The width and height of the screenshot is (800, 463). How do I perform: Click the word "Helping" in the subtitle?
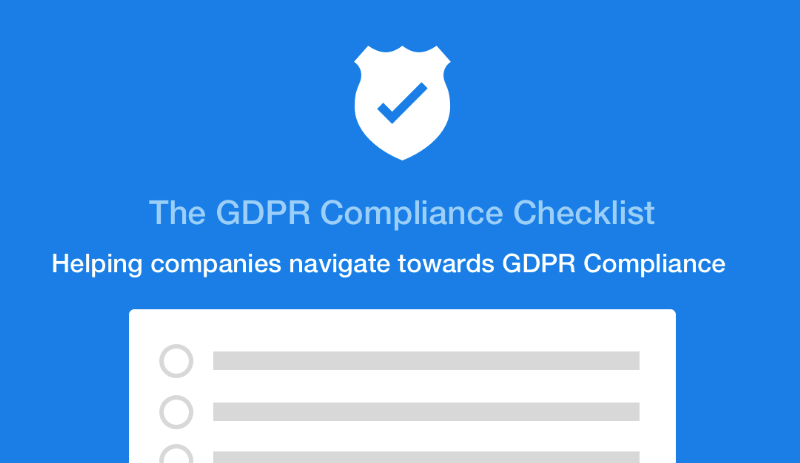point(88,265)
